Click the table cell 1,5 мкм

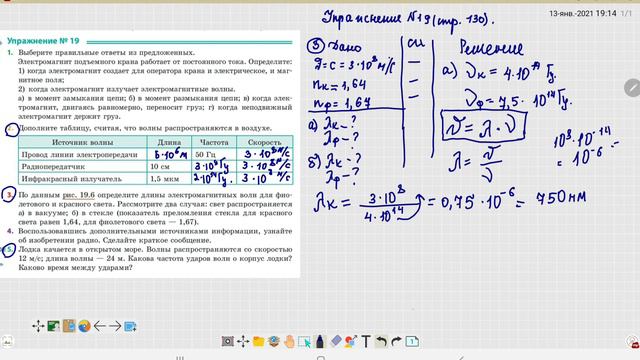pos(164,179)
